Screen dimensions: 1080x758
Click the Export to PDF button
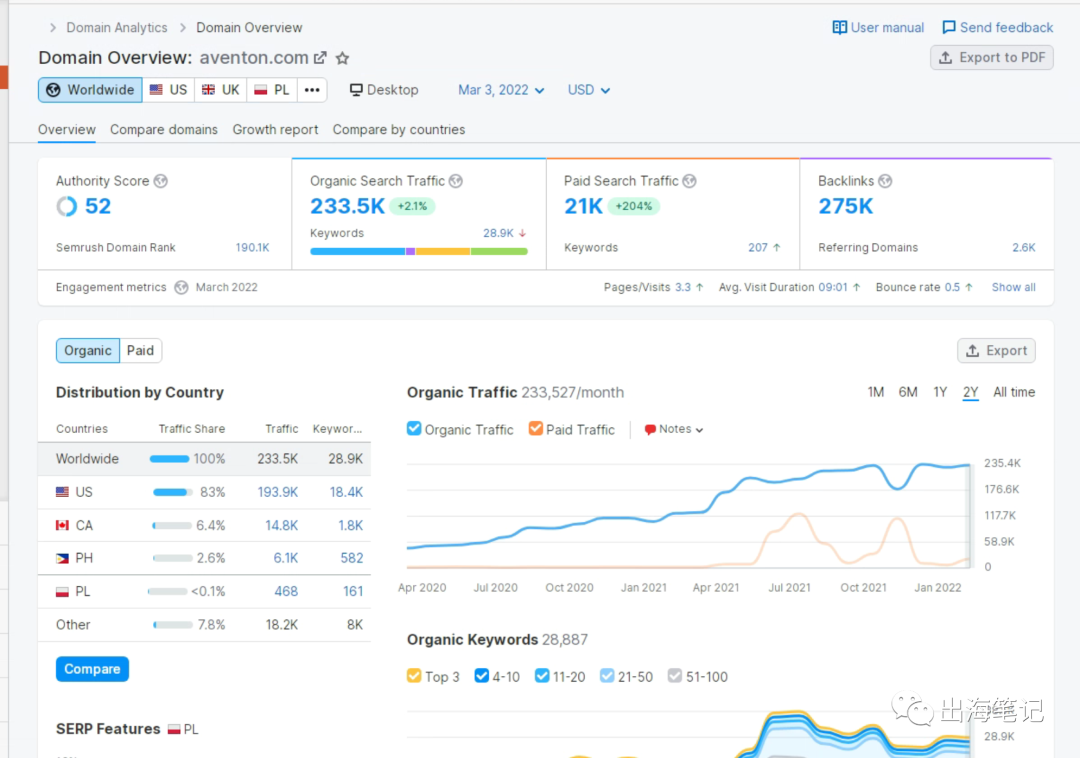tap(991, 58)
